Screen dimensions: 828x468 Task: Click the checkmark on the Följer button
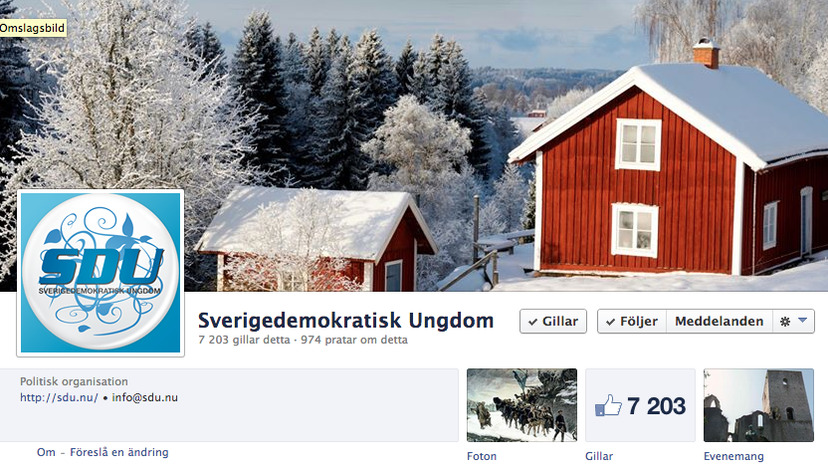[x=610, y=322]
